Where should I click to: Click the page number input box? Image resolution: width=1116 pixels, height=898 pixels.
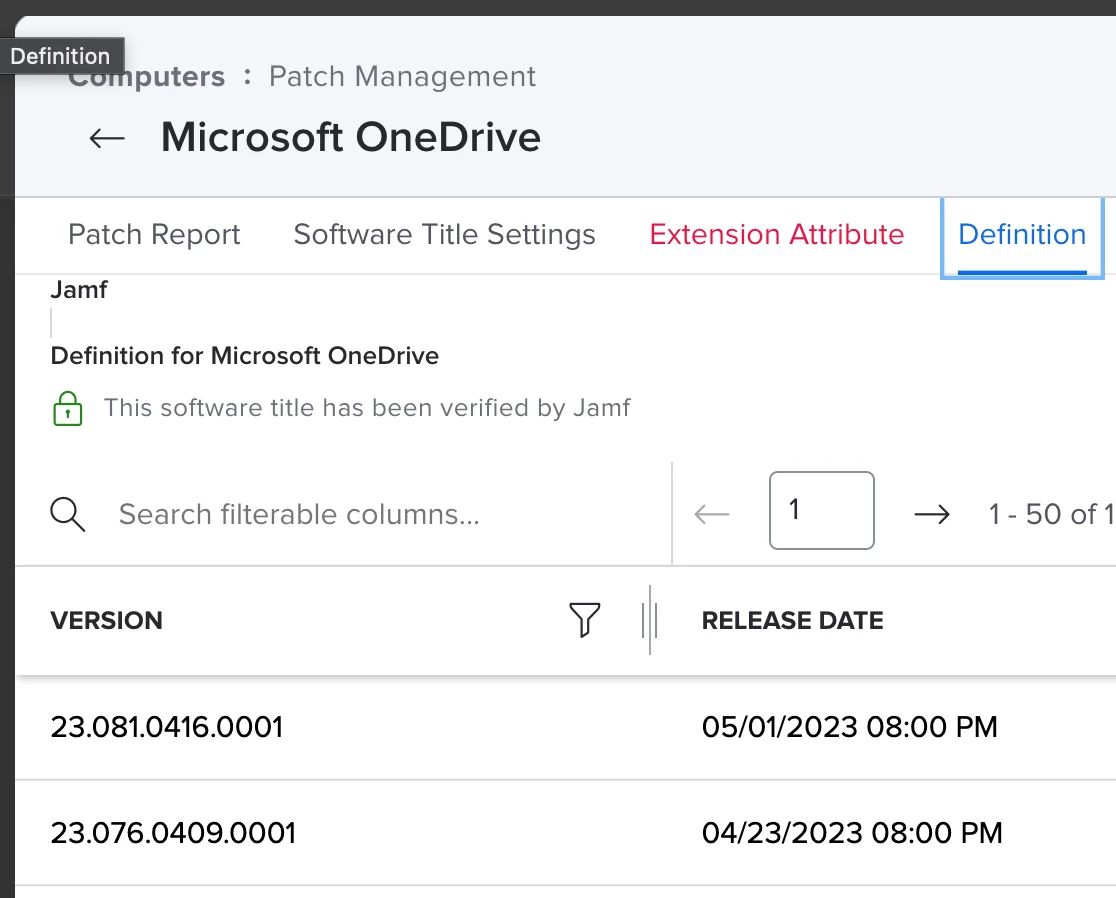[x=821, y=510]
